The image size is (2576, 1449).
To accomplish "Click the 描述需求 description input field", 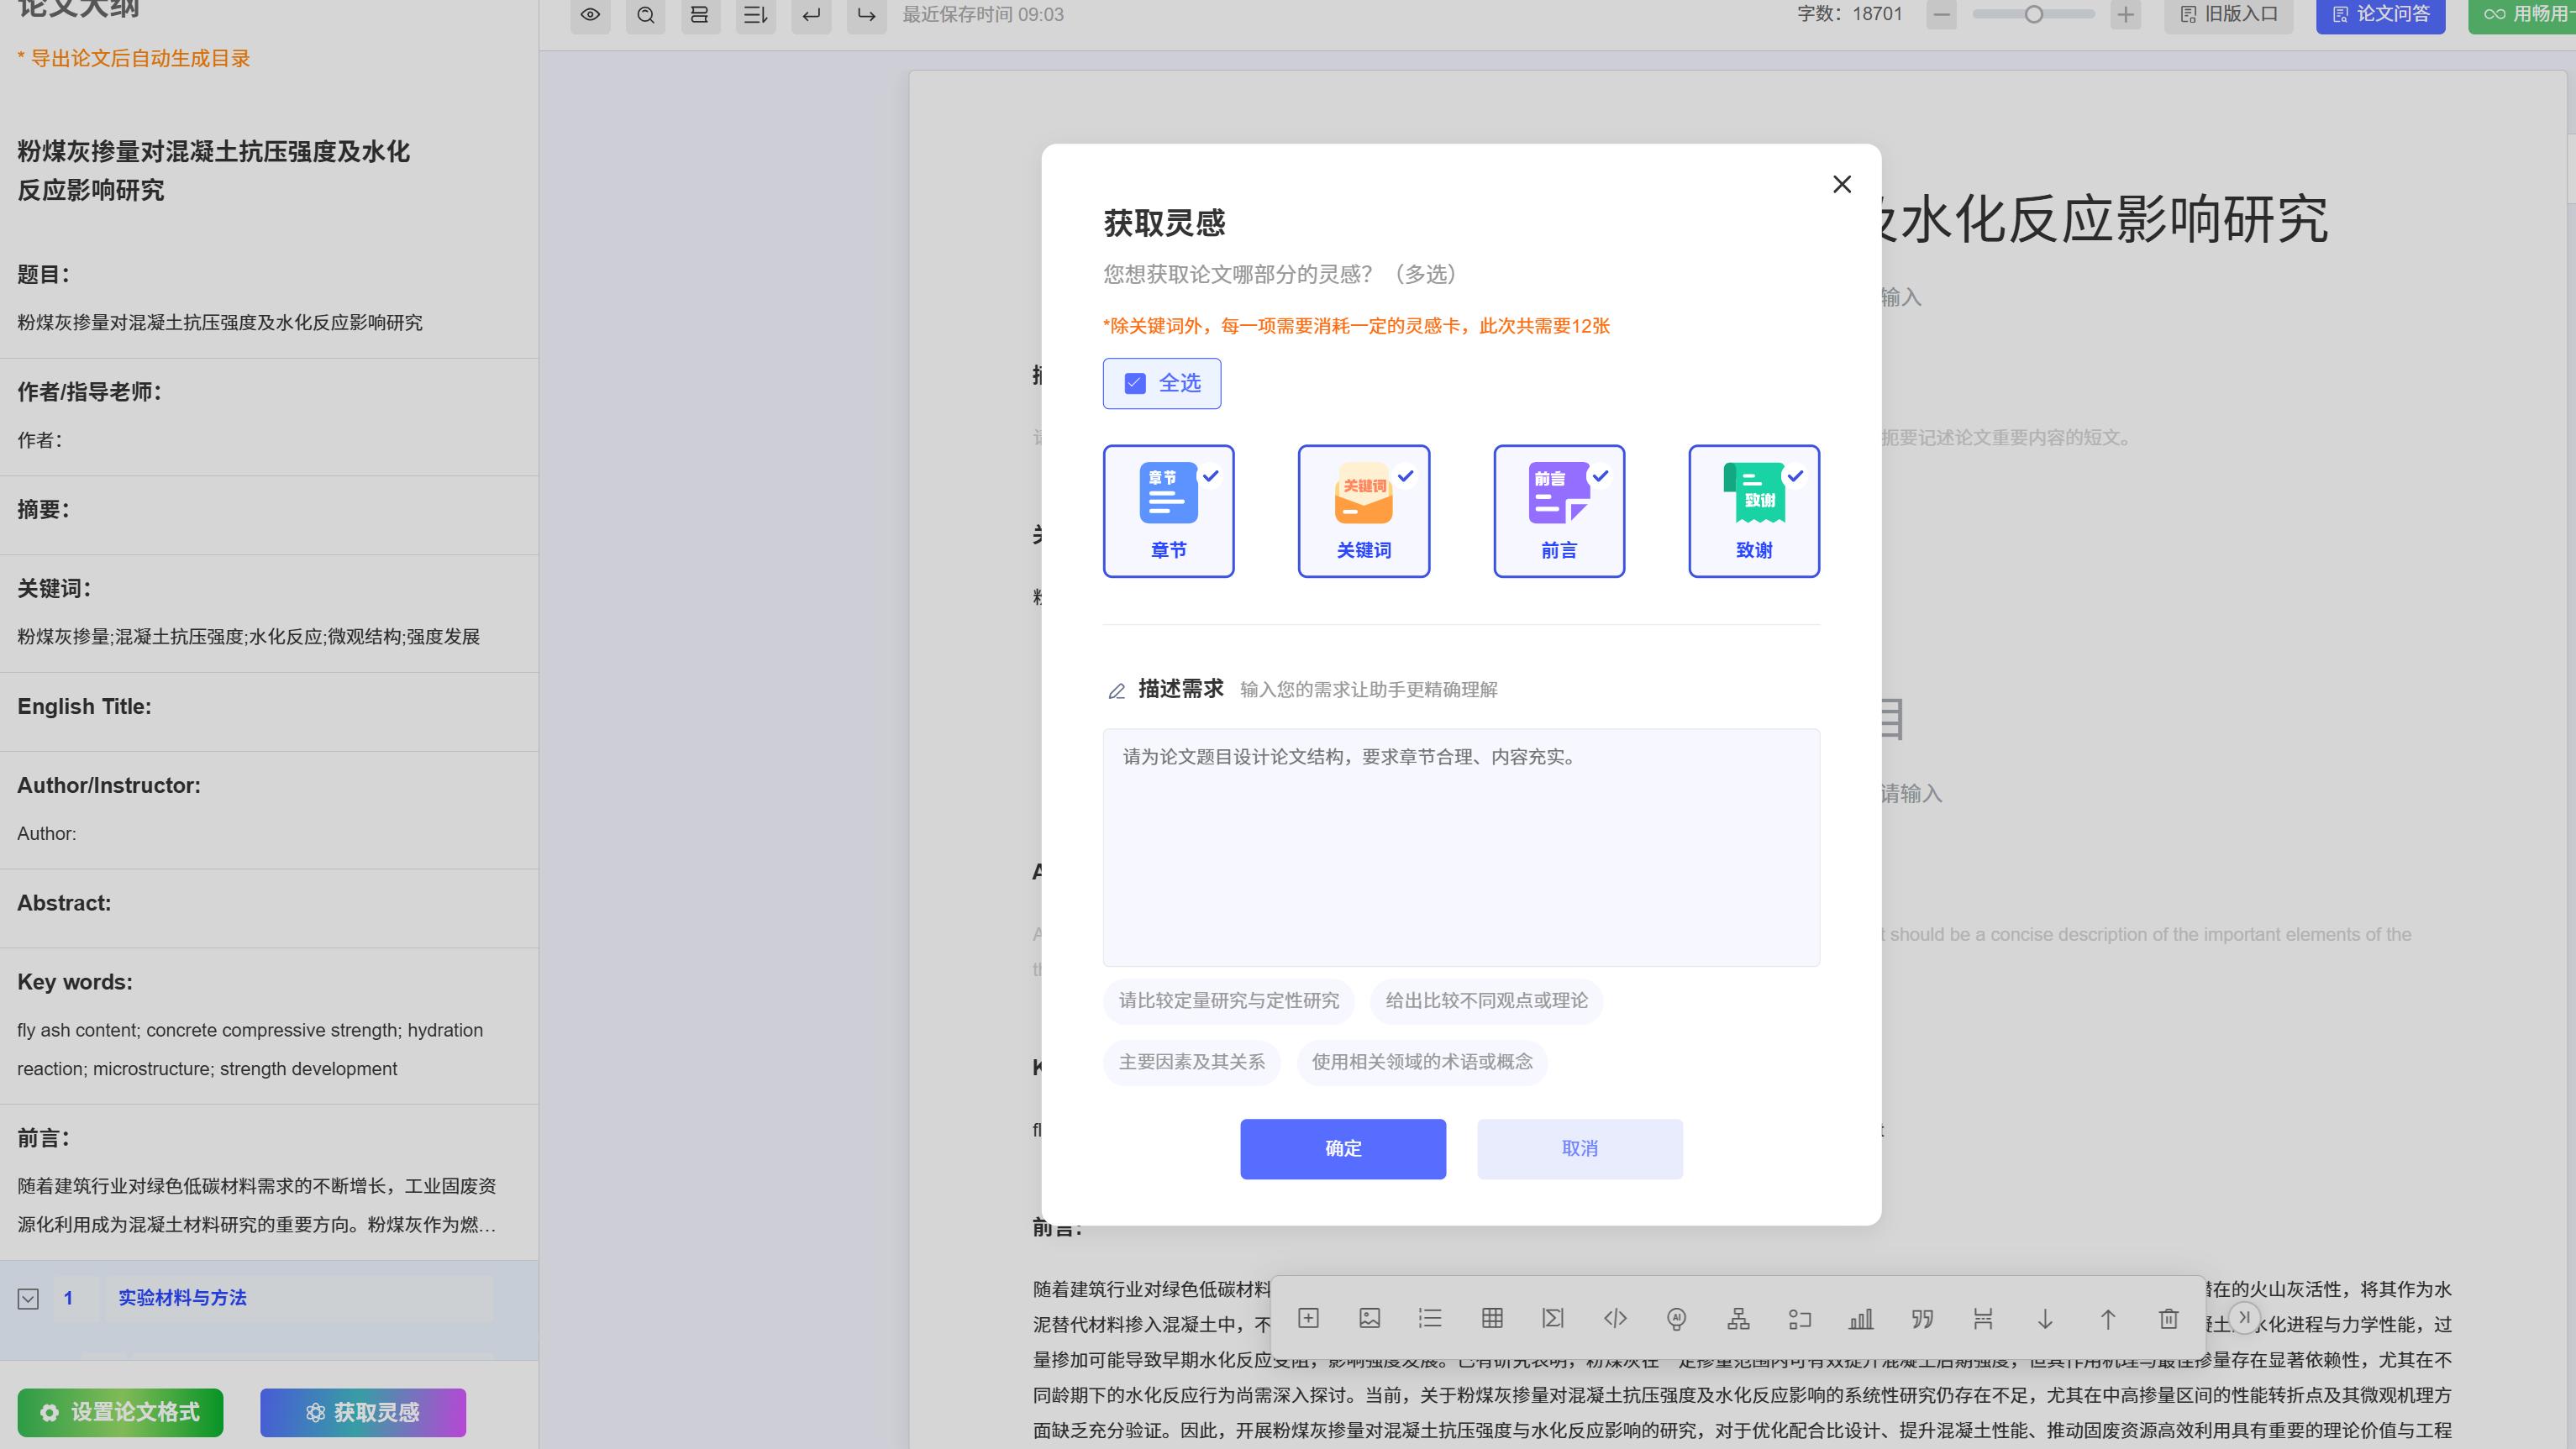I will (x=1461, y=847).
